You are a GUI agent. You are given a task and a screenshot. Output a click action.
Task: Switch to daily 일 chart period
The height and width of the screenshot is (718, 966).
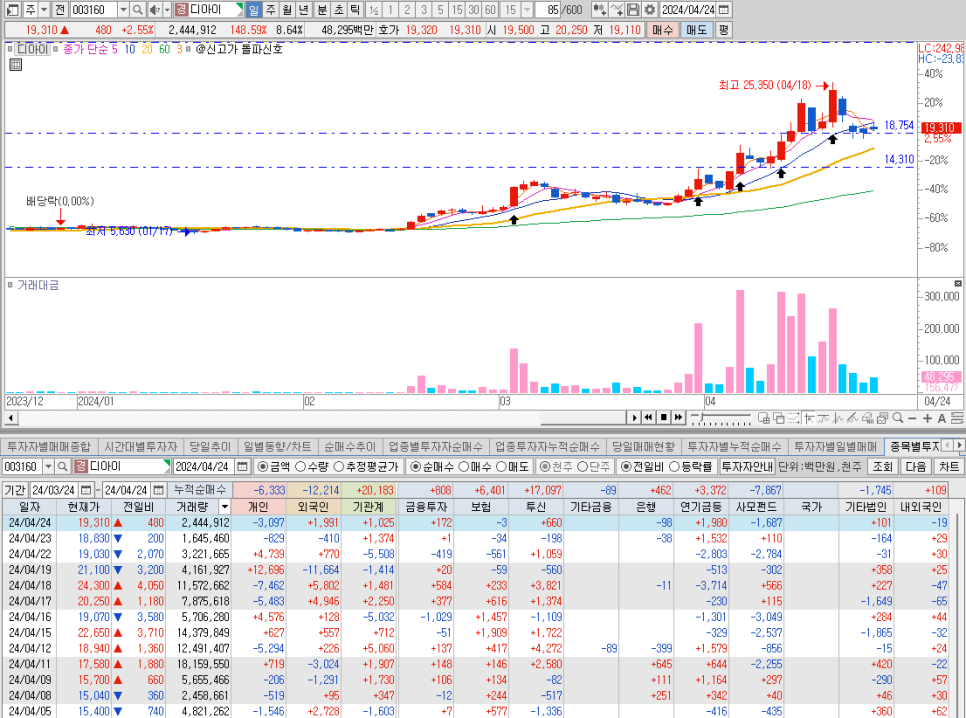tap(253, 10)
